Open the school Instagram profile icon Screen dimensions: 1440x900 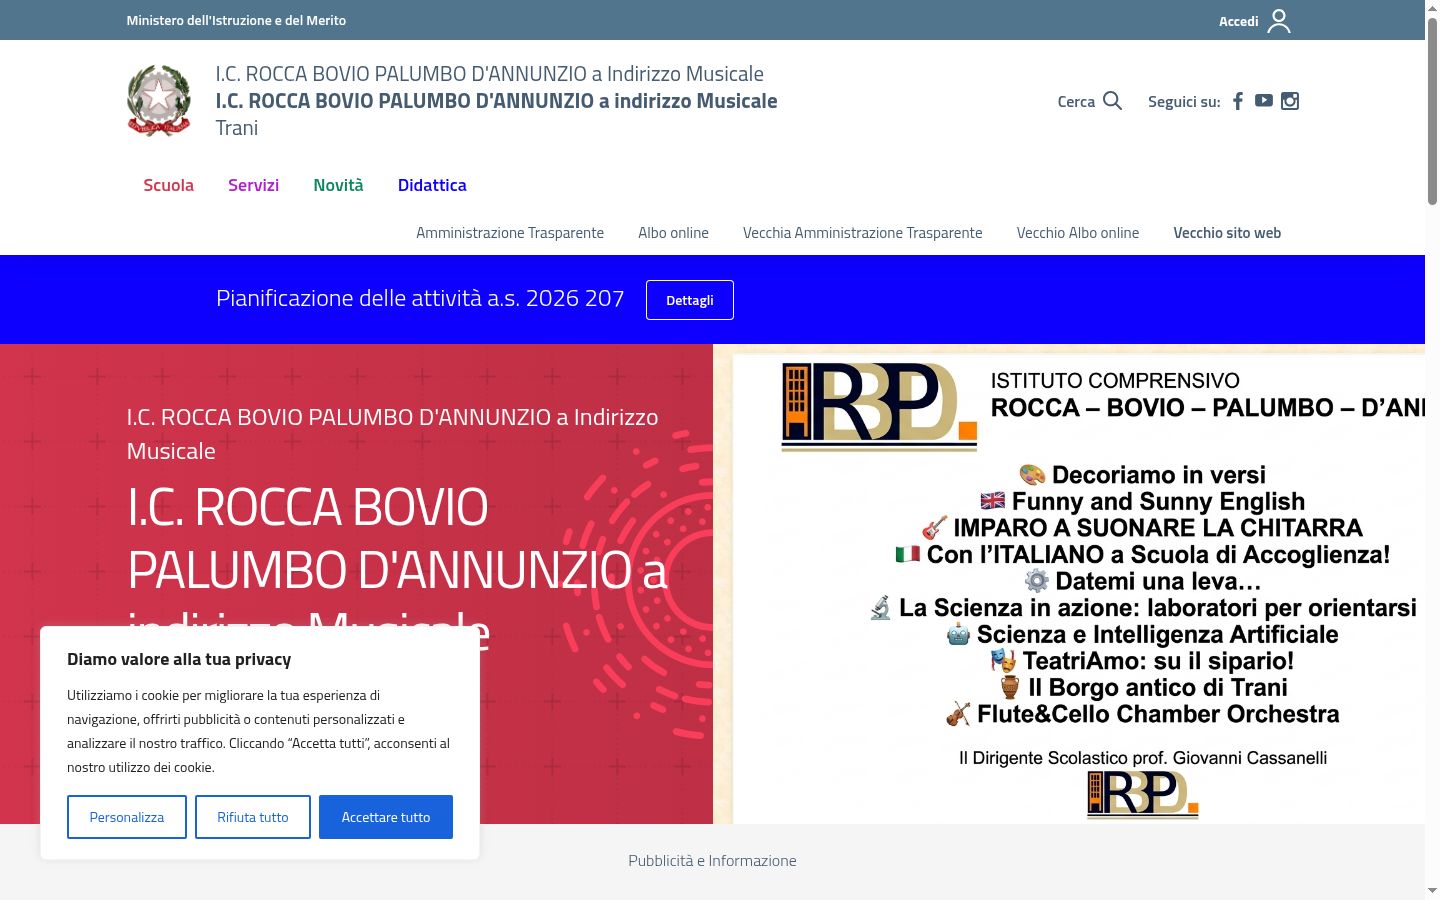point(1290,101)
